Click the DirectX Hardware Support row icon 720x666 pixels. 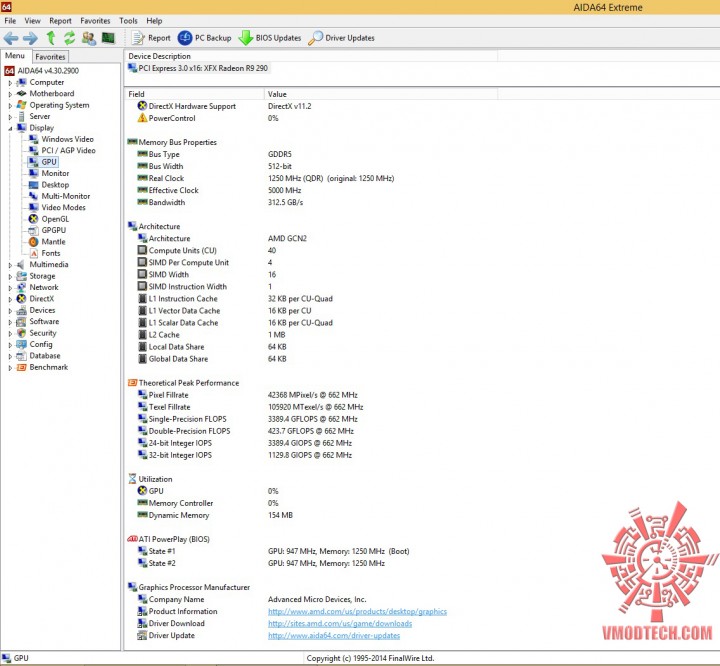[x=142, y=106]
